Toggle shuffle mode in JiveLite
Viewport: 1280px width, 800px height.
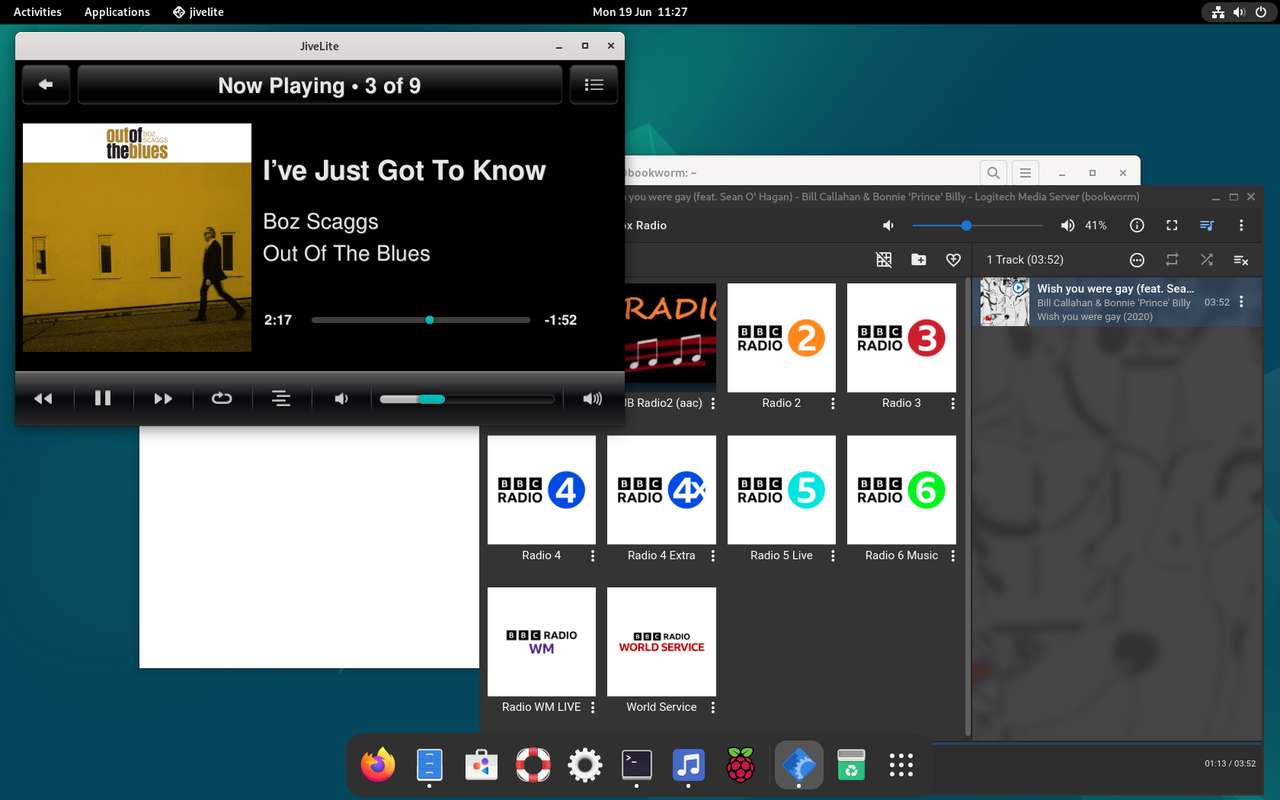coord(281,398)
